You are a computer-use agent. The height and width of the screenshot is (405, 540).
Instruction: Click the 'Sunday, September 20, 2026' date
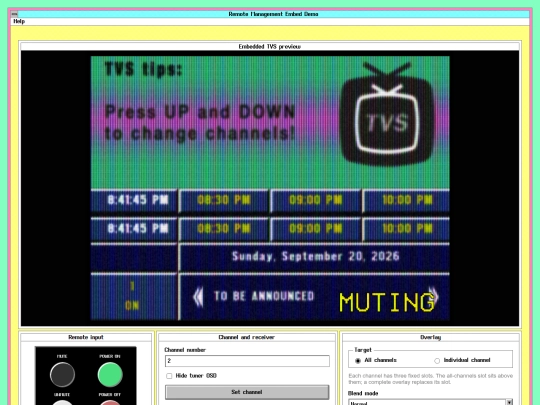click(315, 256)
